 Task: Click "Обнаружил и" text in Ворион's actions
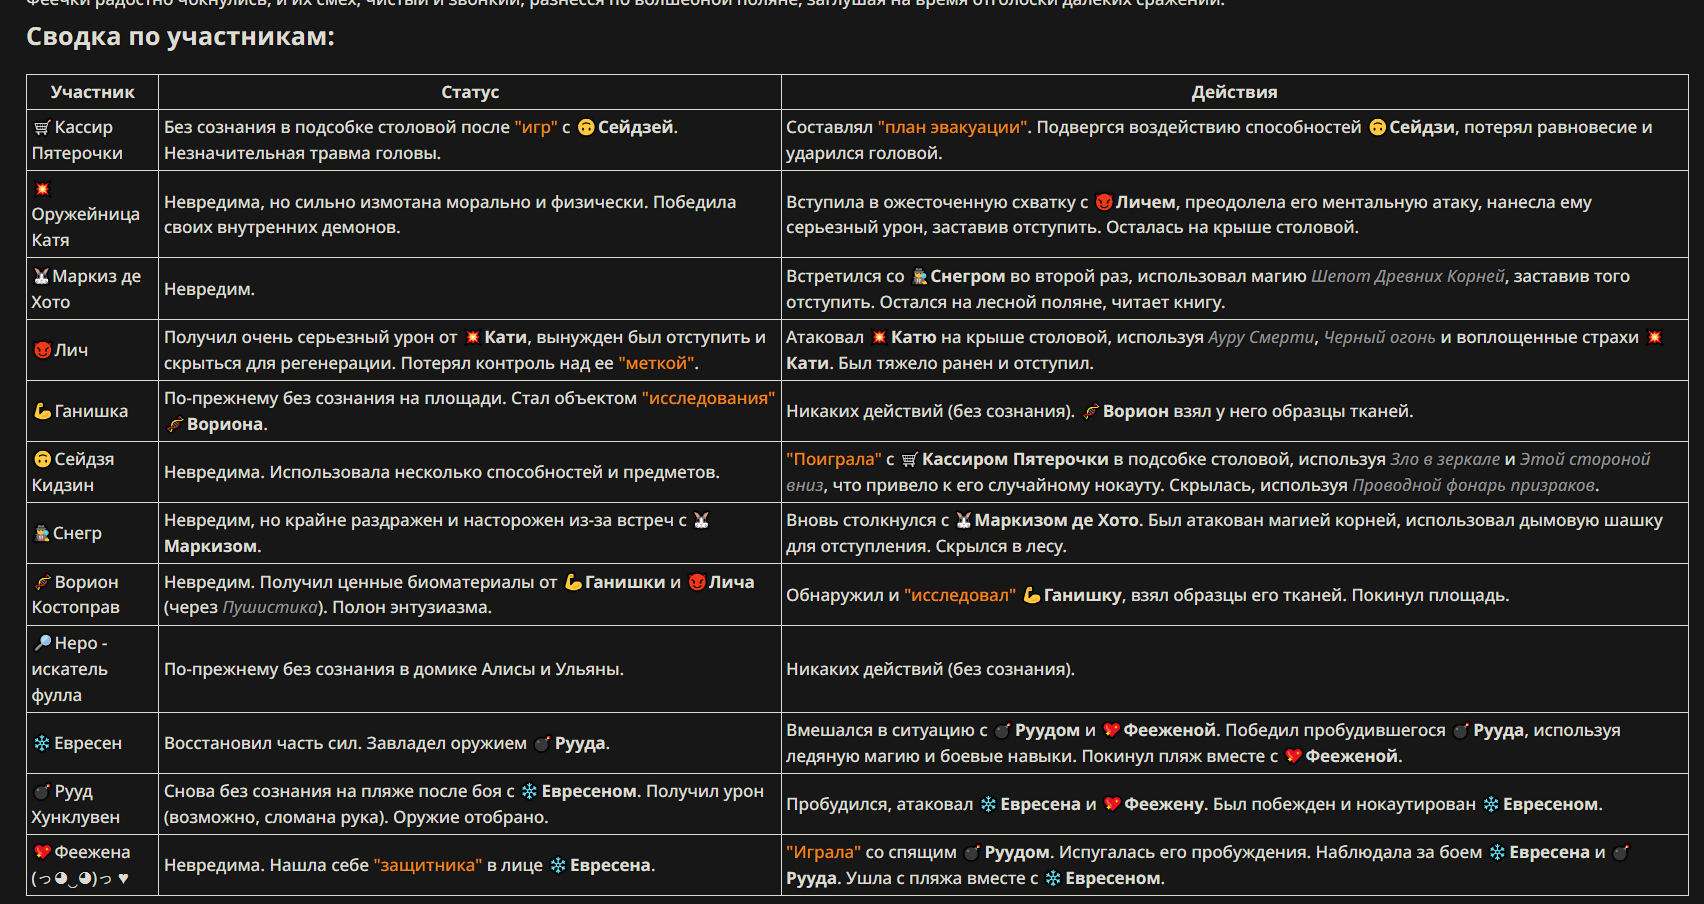click(842, 595)
